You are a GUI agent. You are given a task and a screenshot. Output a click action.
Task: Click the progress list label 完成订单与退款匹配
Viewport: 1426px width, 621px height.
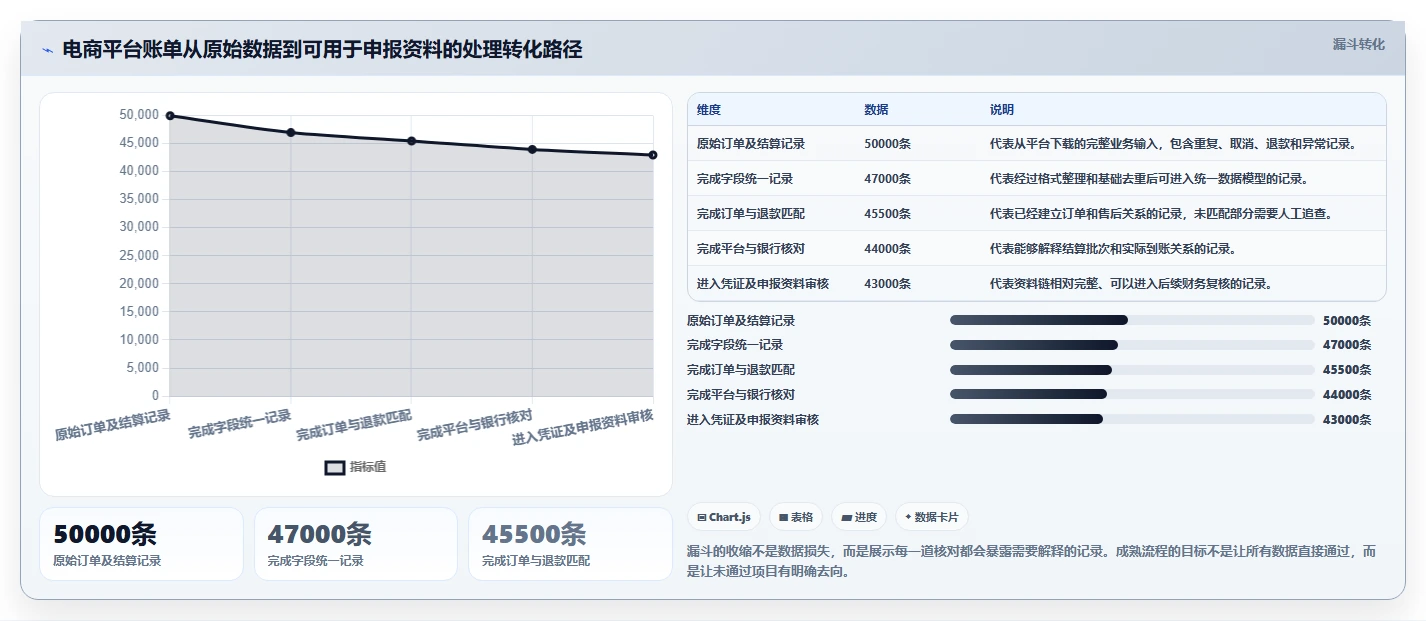(x=741, y=370)
